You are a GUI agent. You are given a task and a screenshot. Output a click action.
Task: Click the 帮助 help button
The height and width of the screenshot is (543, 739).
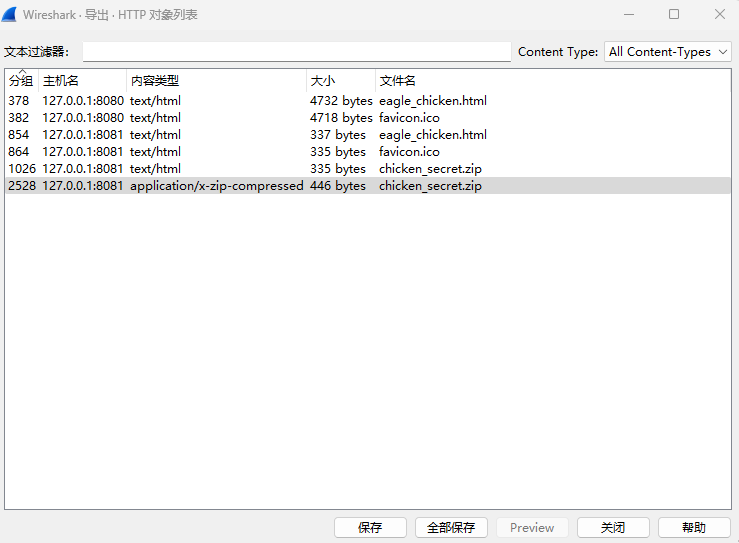click(x=694, y=527)
